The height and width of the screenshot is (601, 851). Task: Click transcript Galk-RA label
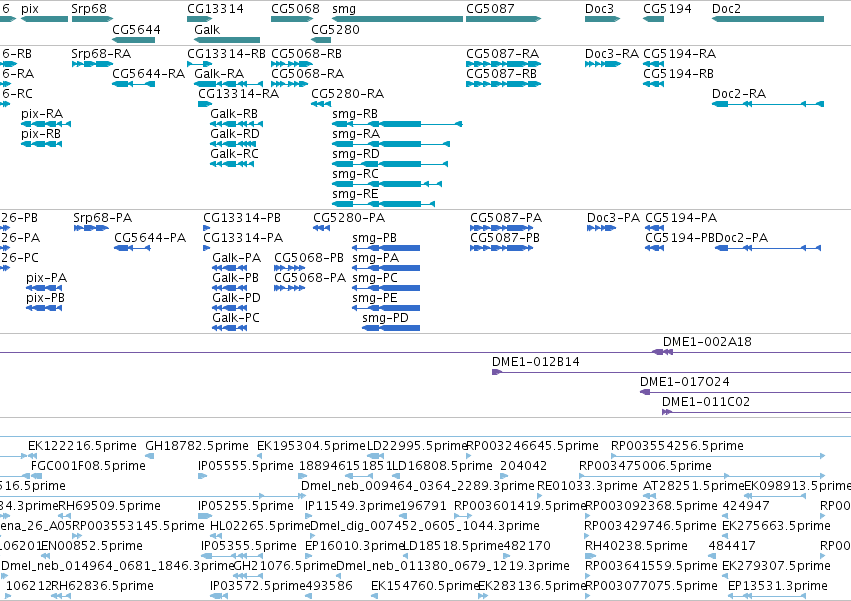point(219,74)
